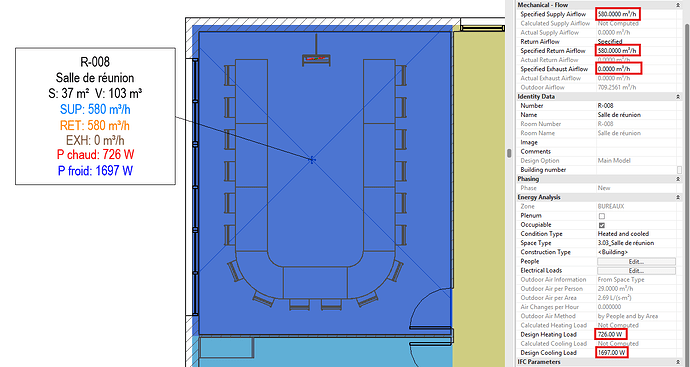Click the 'Actual Supply Airflow' row label

[550, 33]
